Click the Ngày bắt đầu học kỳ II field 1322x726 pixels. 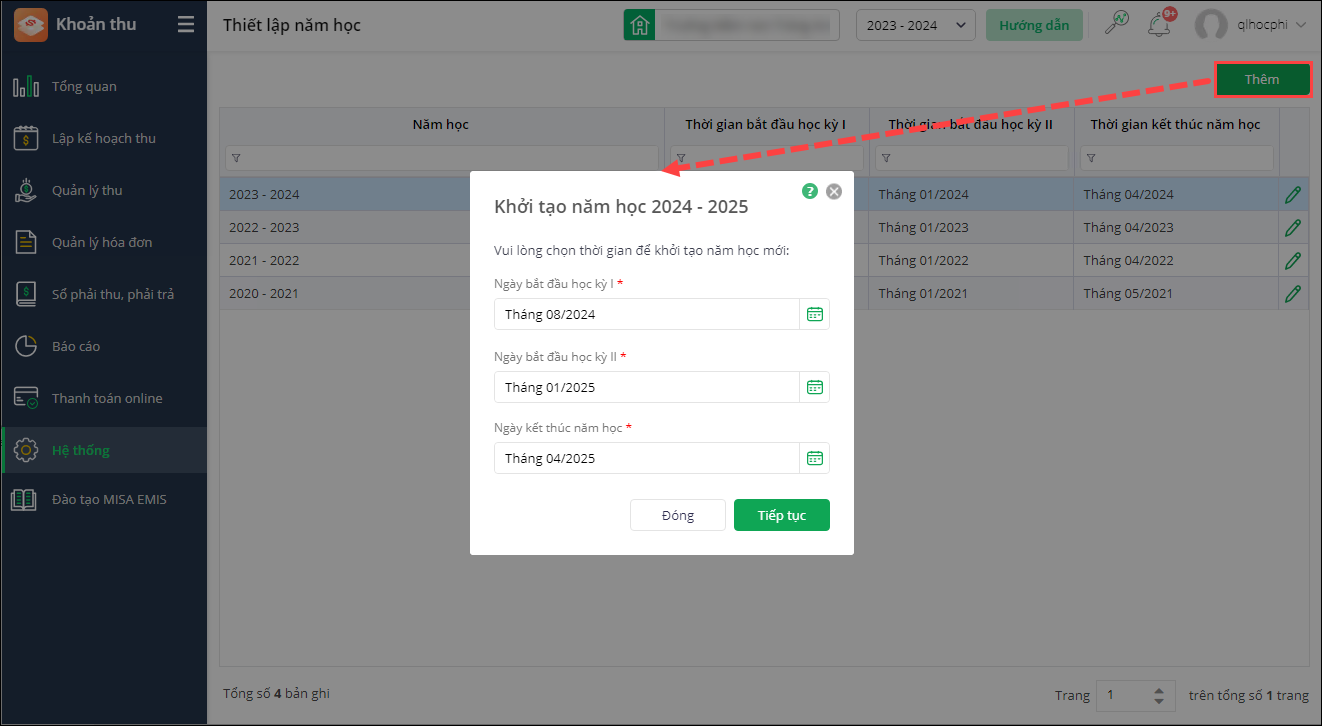point(647,387)
